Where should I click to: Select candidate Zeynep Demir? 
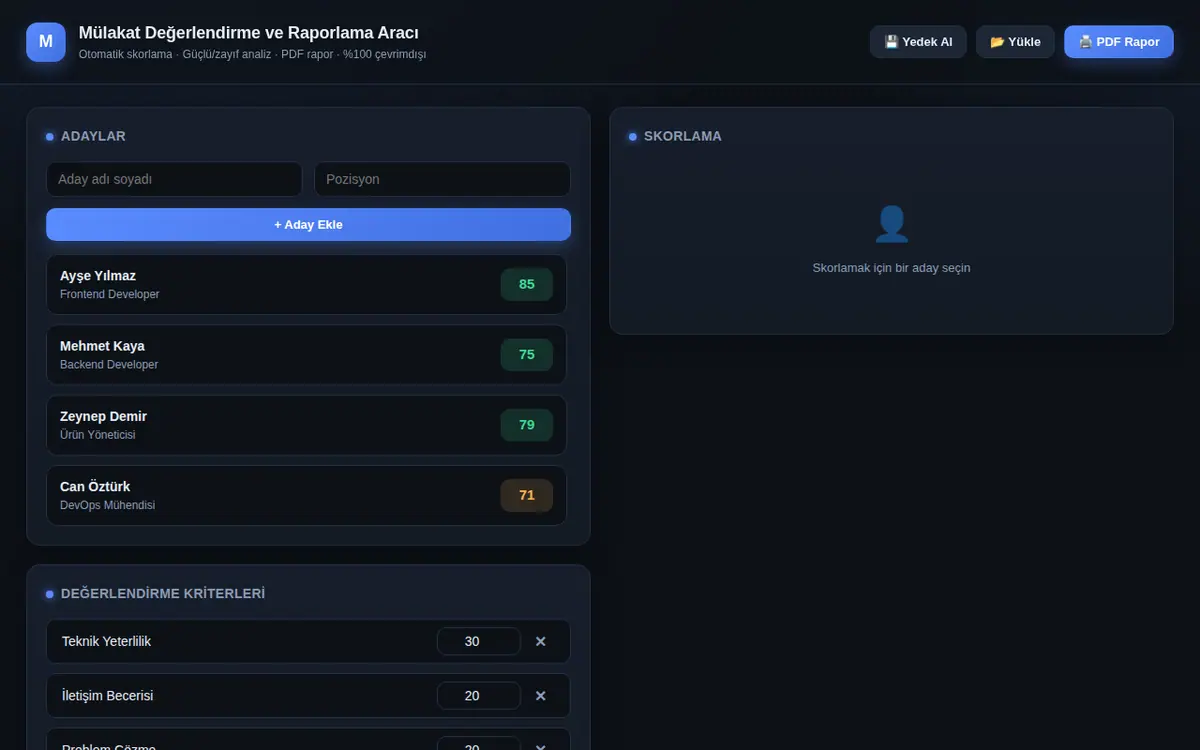click(x=306, y=425)
